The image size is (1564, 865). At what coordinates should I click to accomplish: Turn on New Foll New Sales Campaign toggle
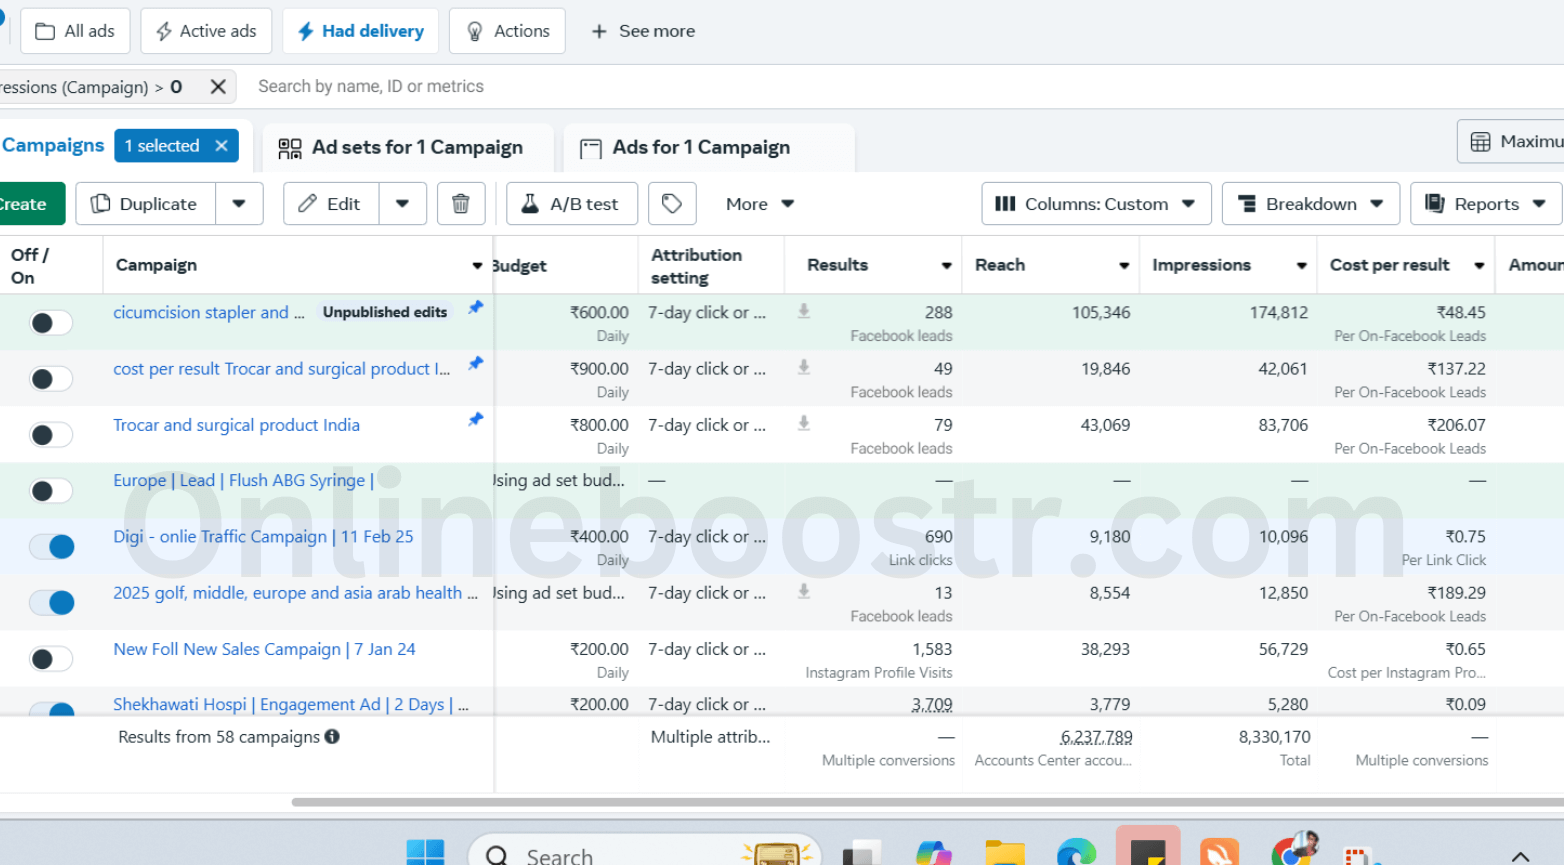tap(51, 659)
